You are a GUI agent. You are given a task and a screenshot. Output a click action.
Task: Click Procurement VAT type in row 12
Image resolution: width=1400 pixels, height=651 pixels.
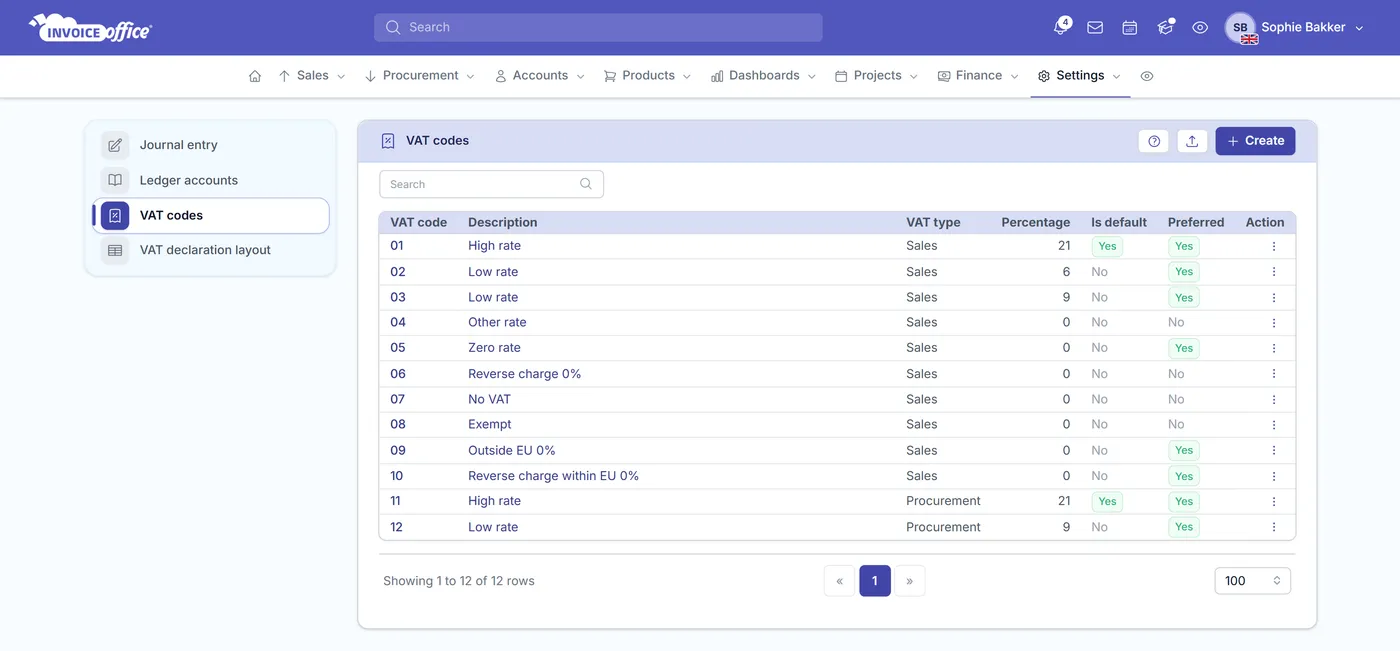click(x=943, y=527)
